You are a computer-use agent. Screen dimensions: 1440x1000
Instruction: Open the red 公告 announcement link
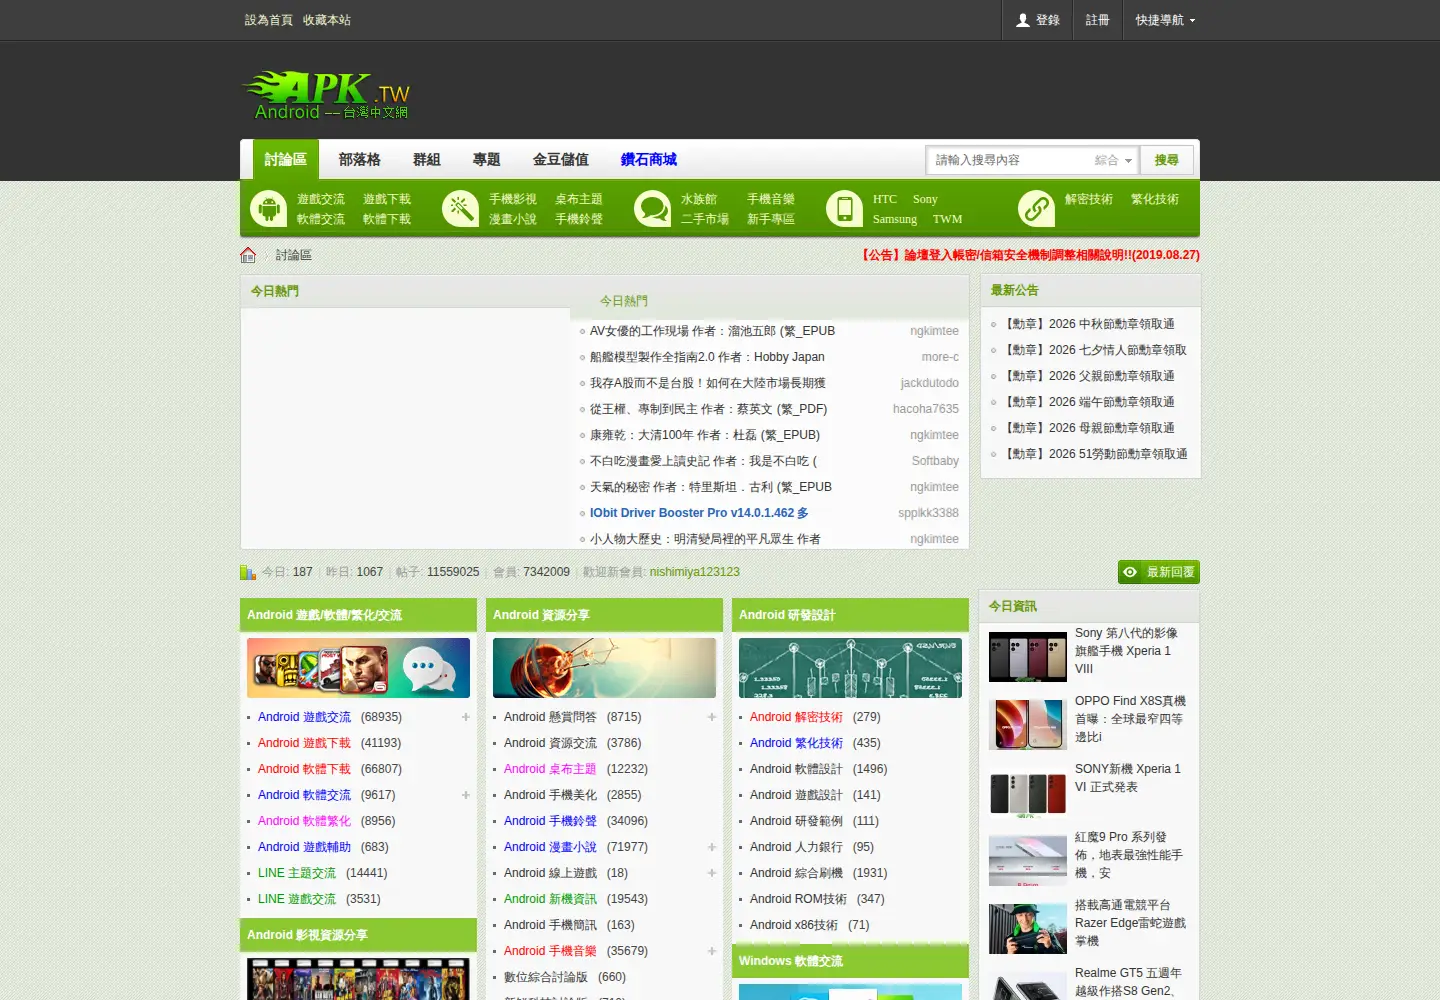(1030, 255)
